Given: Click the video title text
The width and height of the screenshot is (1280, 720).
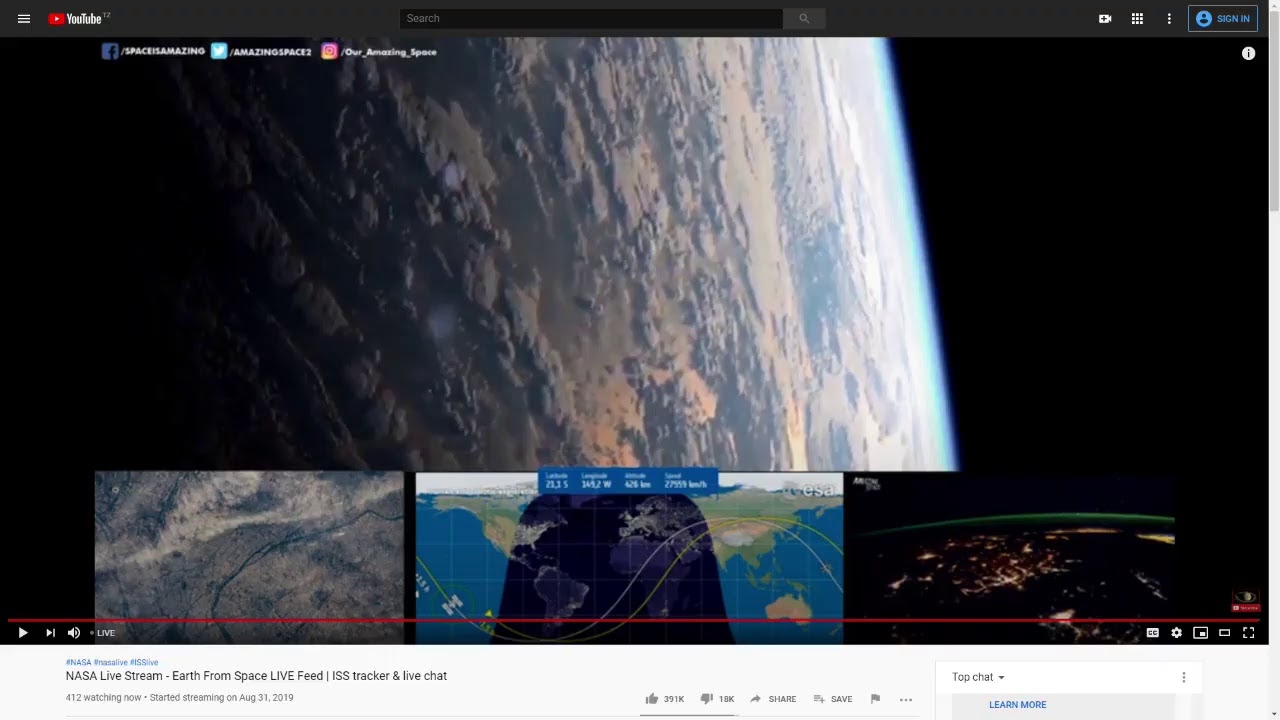Looking at the screenshot, I should [256, 676].
